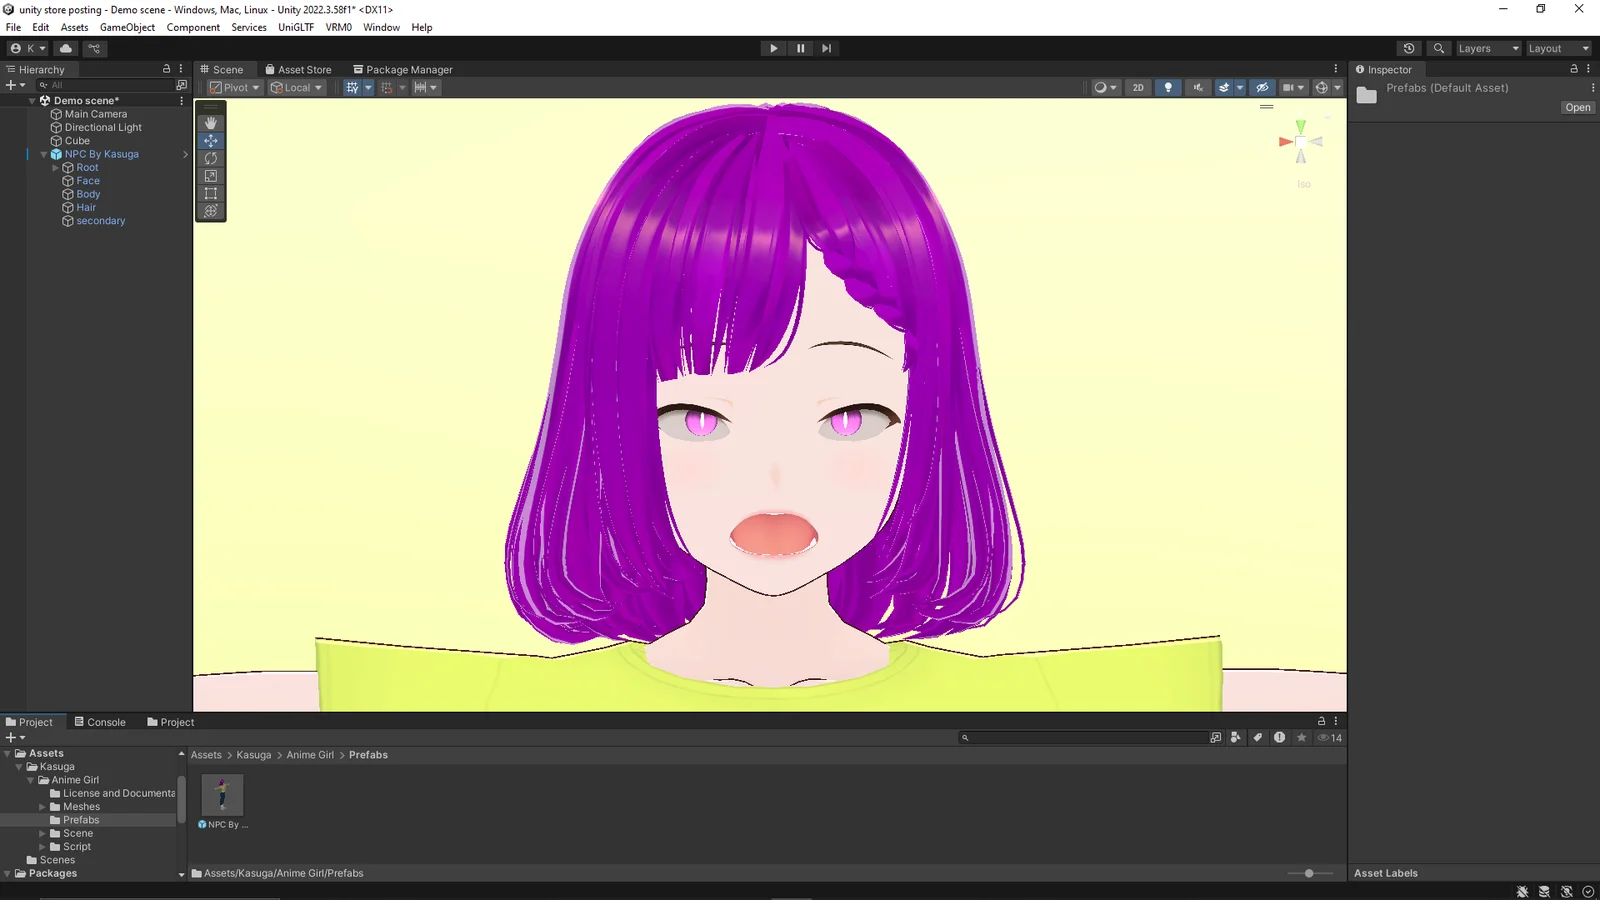Select the Scale tool

[x=210, y=176]
